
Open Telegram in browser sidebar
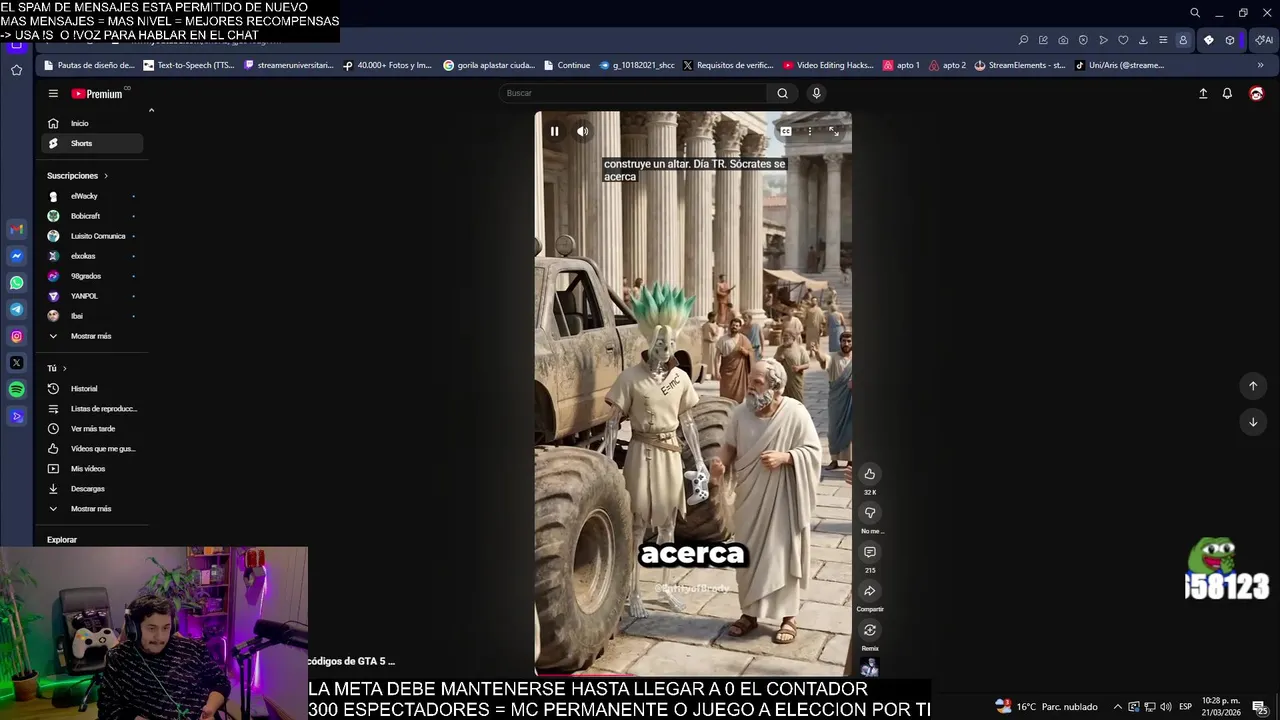click(x=16, y=310)
